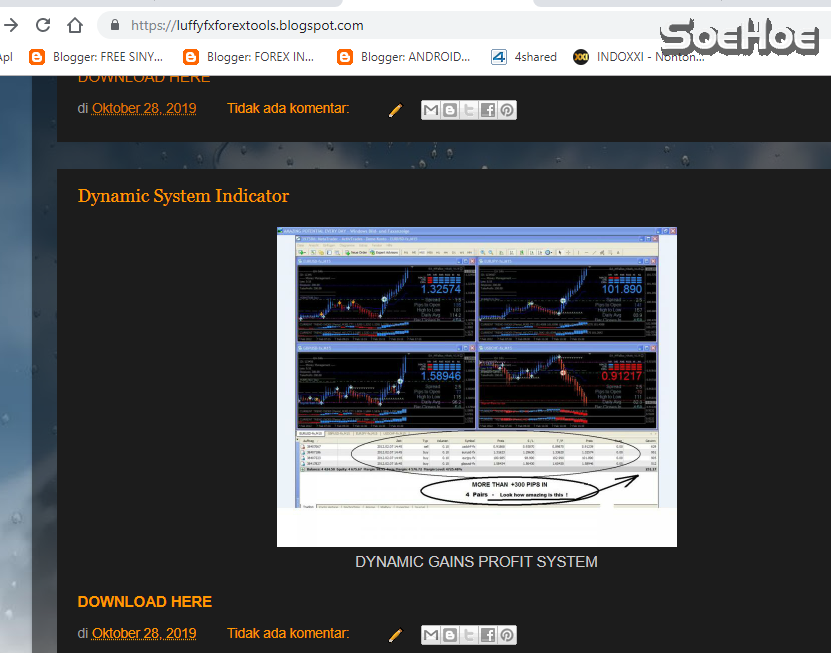The image size is (831, 653).
Task: Open the Blogger: ANDROID... bookmark
Action: pos(404,57)
